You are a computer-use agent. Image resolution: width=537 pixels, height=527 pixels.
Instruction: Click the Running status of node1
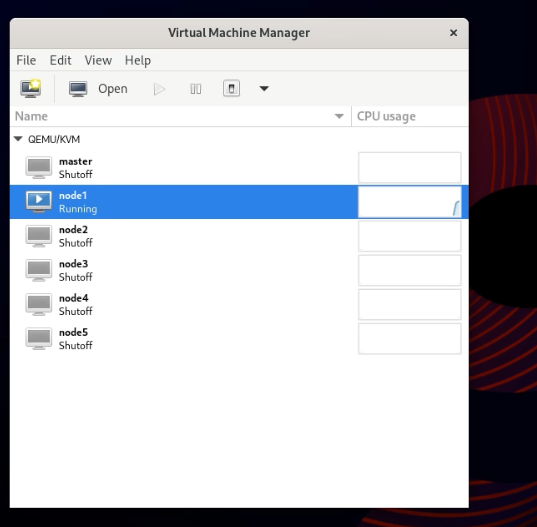click(78, 209)
